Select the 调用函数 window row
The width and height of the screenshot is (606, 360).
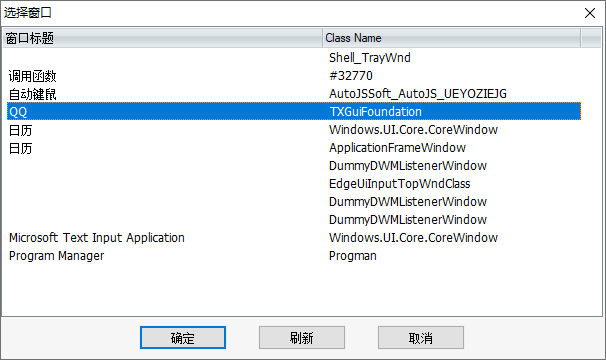tap(294, 76)
